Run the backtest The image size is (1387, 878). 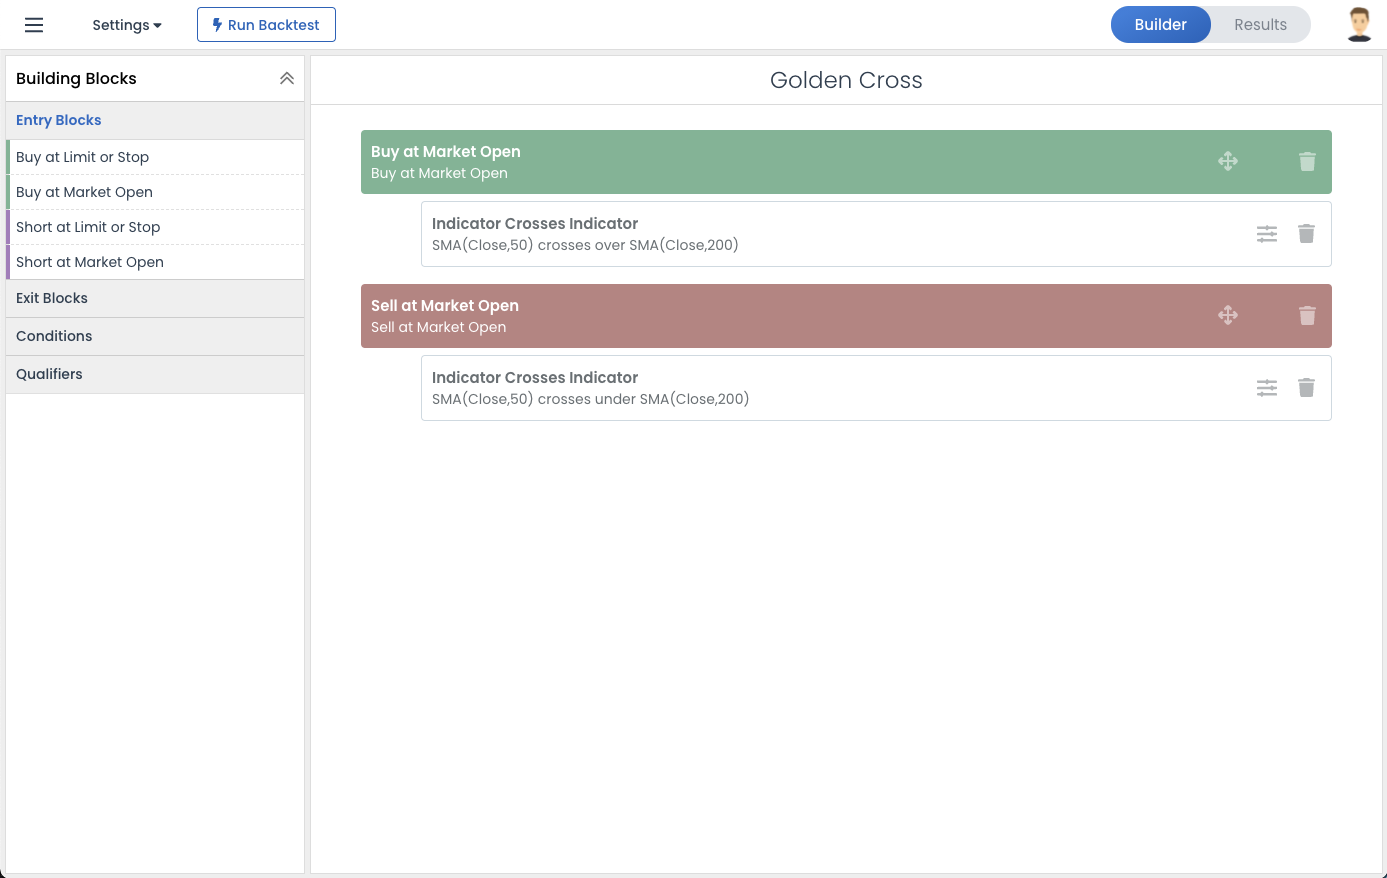tap(266, 25)
